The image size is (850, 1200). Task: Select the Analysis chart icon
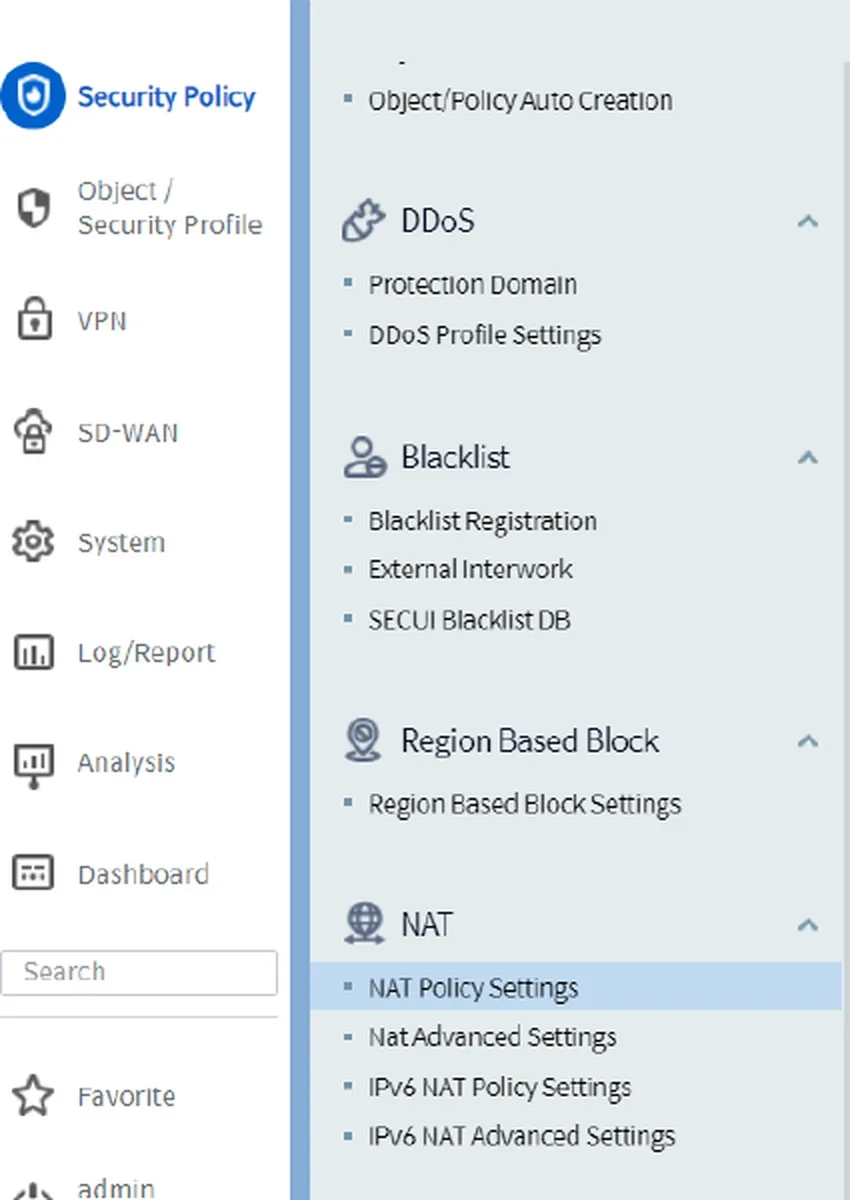[x=33, y=762]
